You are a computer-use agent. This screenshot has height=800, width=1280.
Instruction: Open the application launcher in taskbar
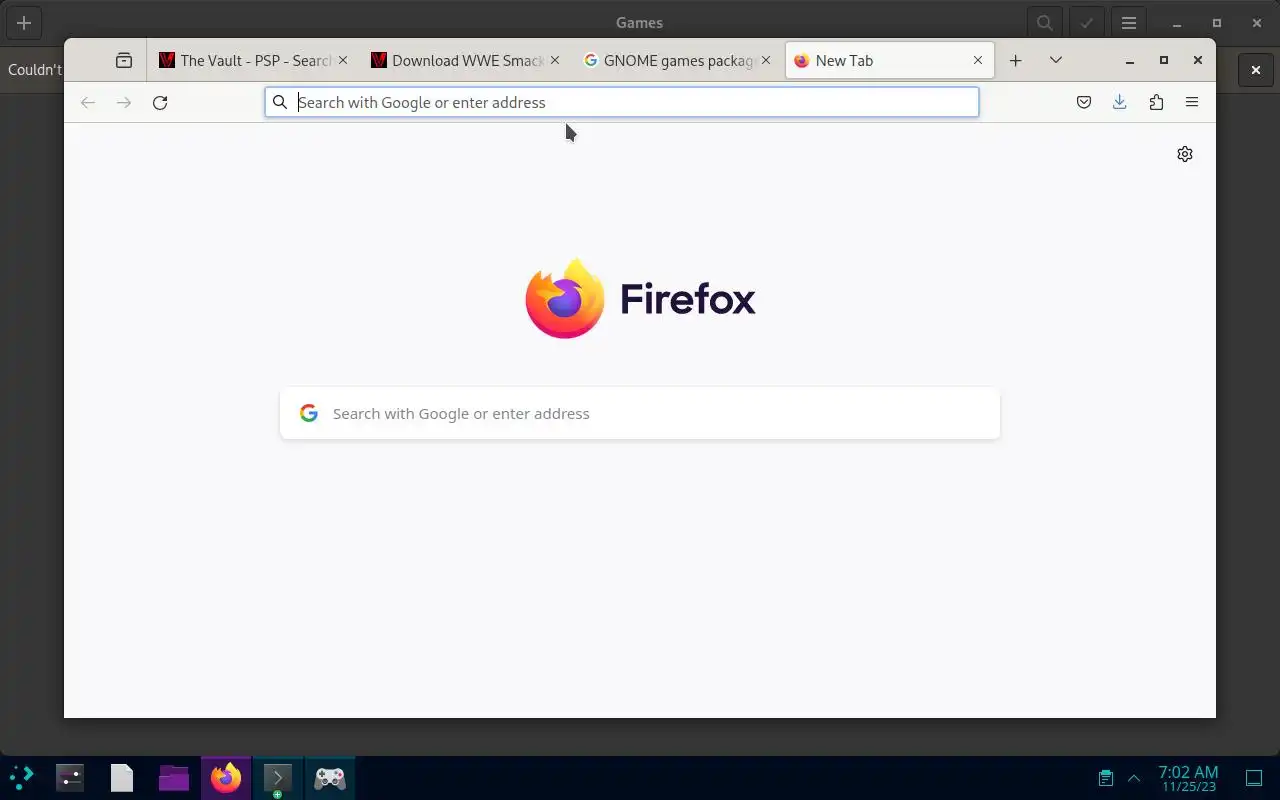pos(21,777)
